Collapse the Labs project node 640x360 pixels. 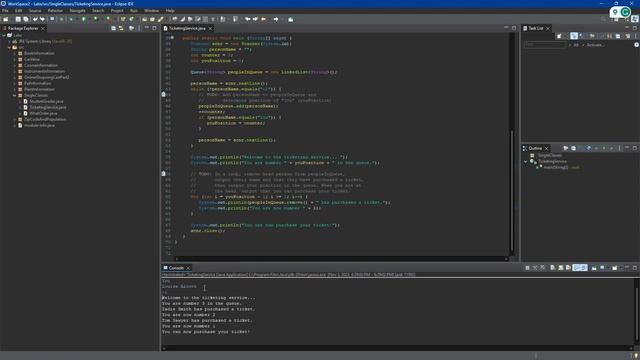click(x=4, y=35)
